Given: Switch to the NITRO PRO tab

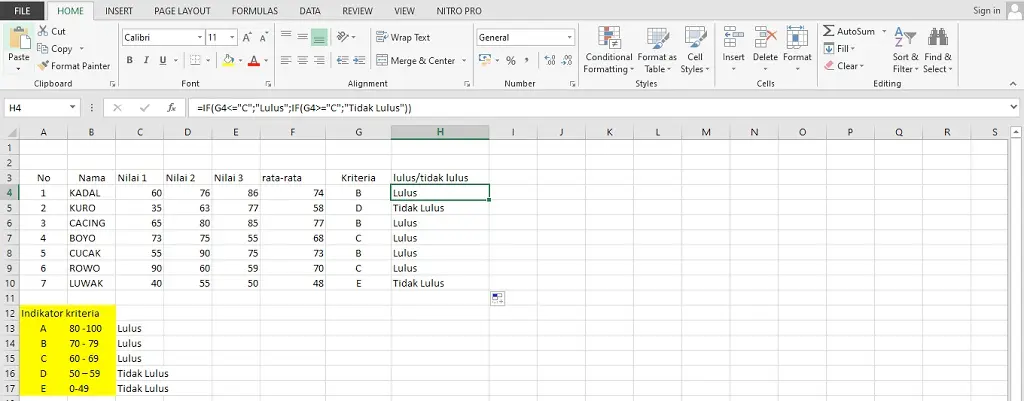Looking at the screenshot, I should (459, 10).
